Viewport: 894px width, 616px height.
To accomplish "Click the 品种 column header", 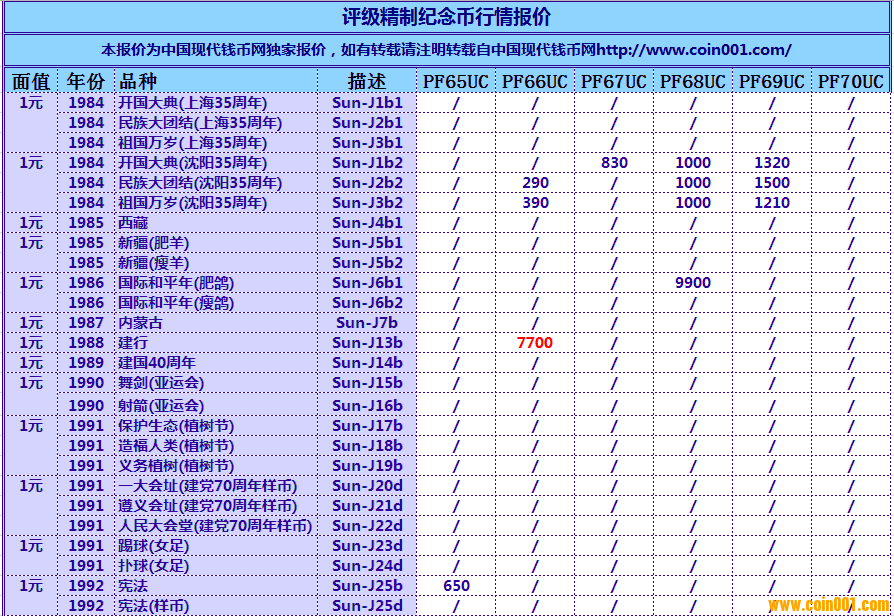I will tap(138, 81).
